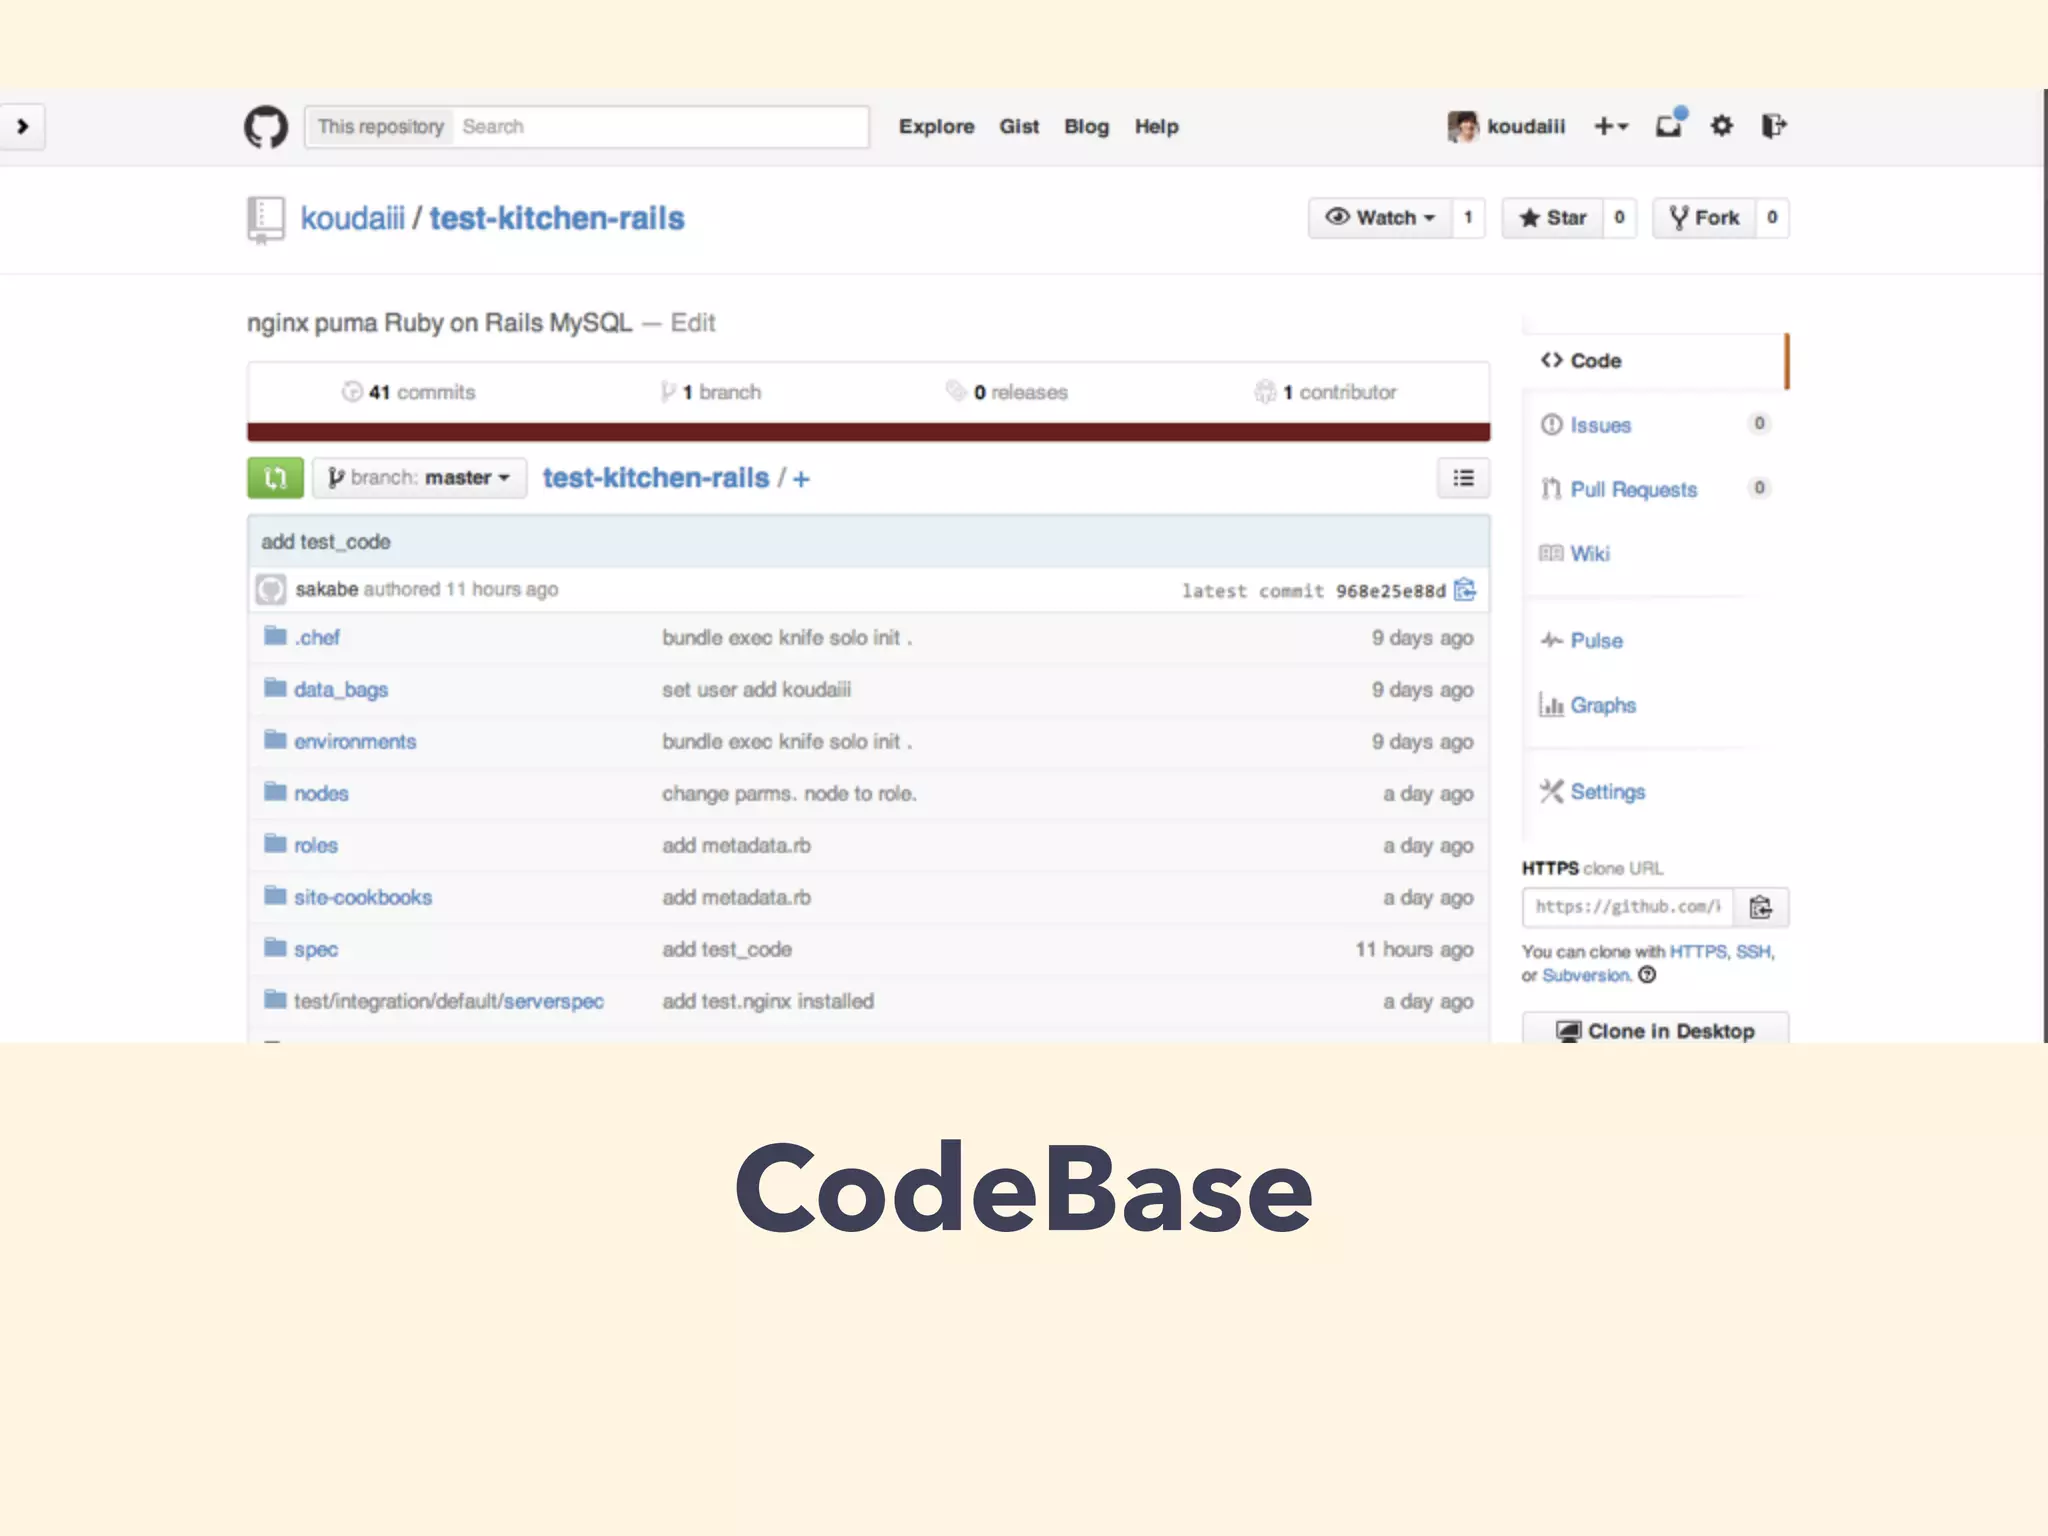2048x1536 pixels.
Task: Copy the commit SHA clipboard icon
Action: pos(1465,590)
